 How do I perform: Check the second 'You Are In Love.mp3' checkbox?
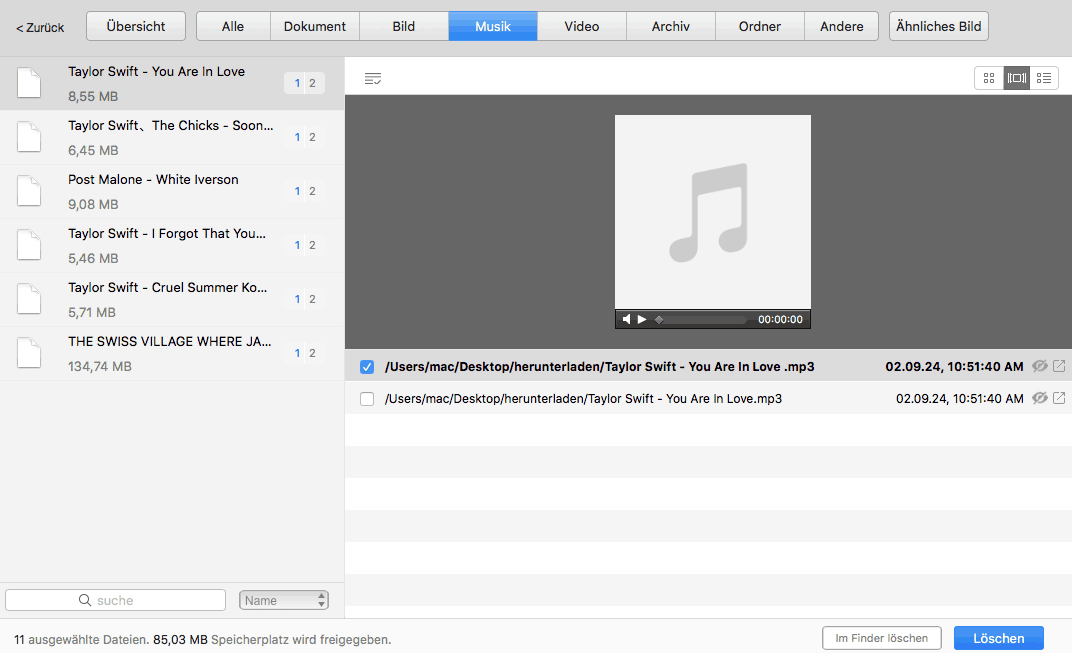pos(367,399)
